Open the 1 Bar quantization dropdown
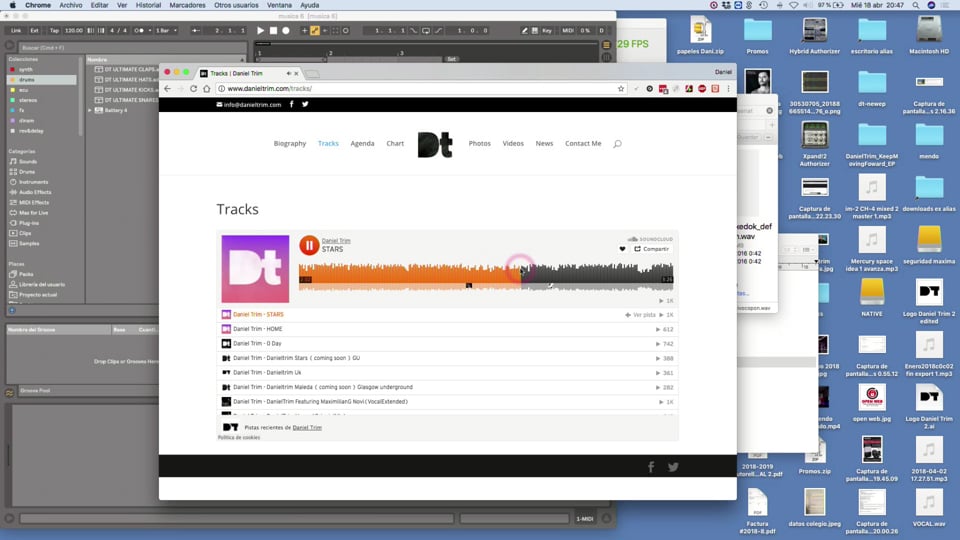 pyautogui.click(x=166, y=30)
